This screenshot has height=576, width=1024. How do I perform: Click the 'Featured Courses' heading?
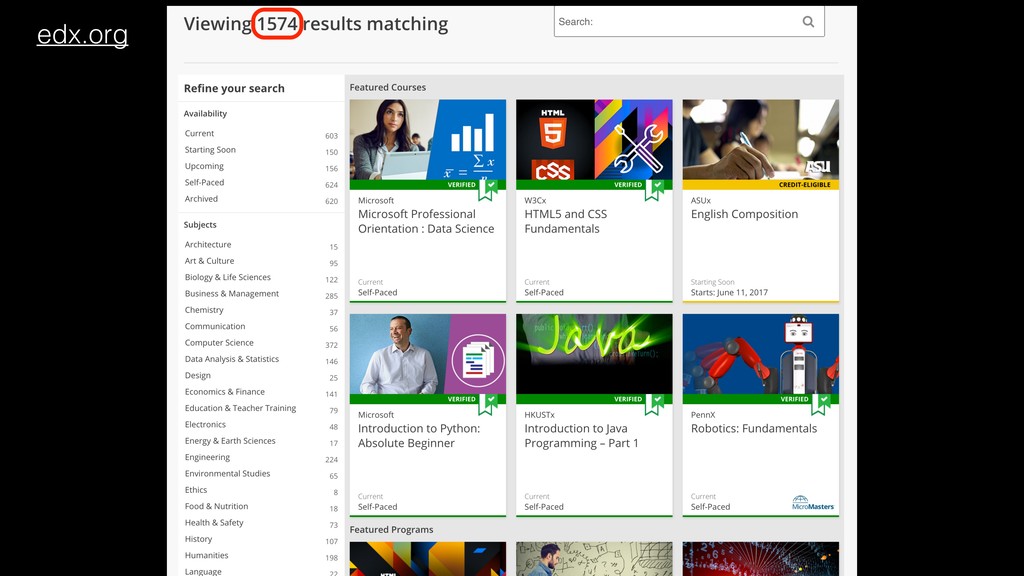pos(387,87)
